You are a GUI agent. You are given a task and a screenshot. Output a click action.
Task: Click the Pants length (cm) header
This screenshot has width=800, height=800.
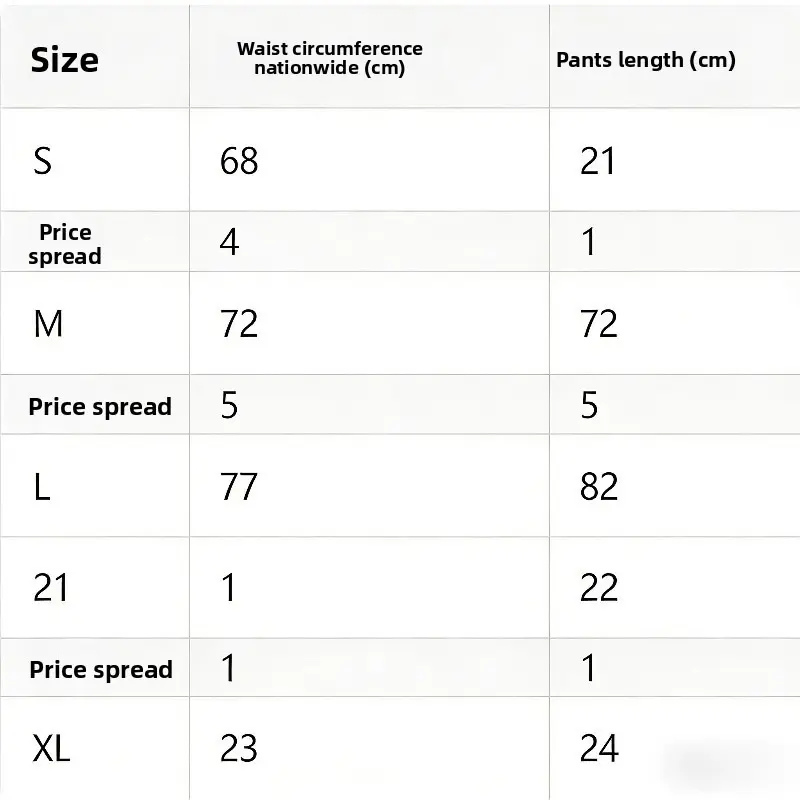click(x=645, y=59)
